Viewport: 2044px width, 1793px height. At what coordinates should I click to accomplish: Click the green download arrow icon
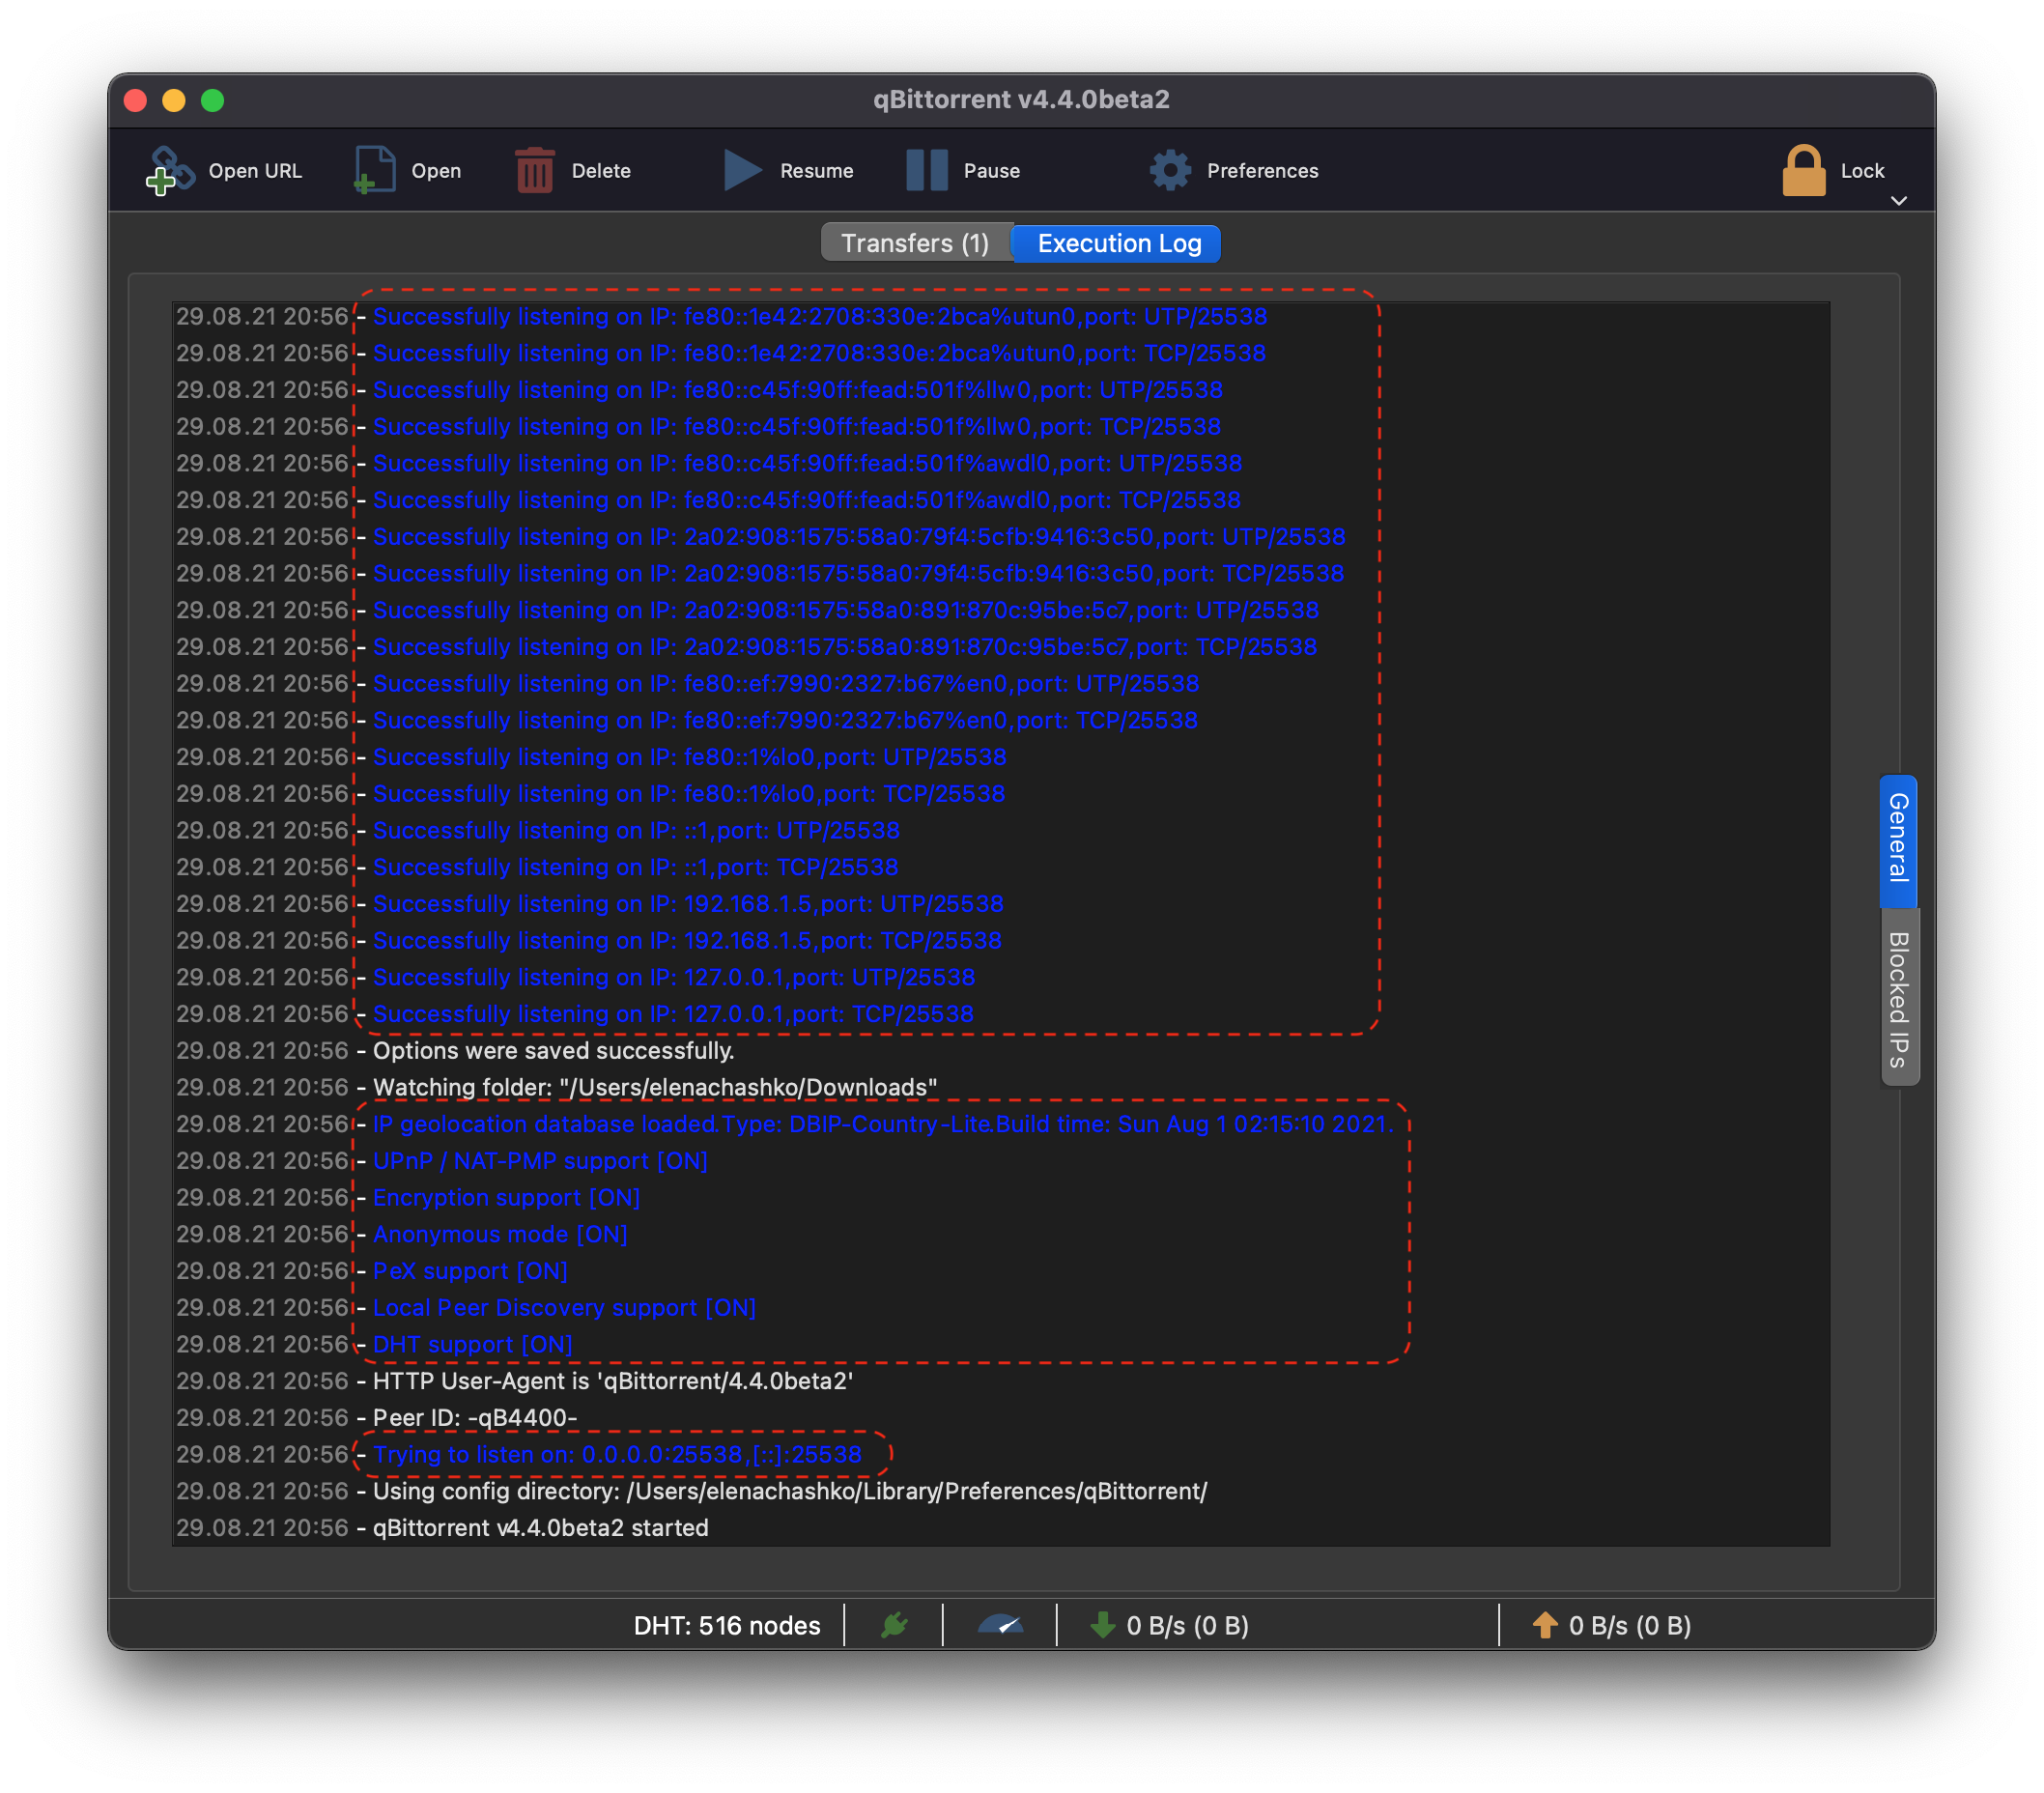[1102, 1625]
